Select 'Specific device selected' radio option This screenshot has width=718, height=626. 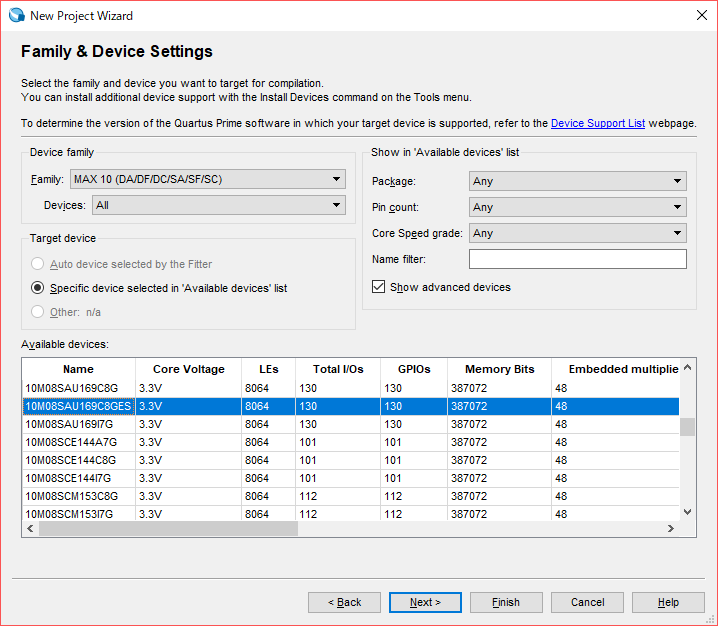(x=38, y=288)
